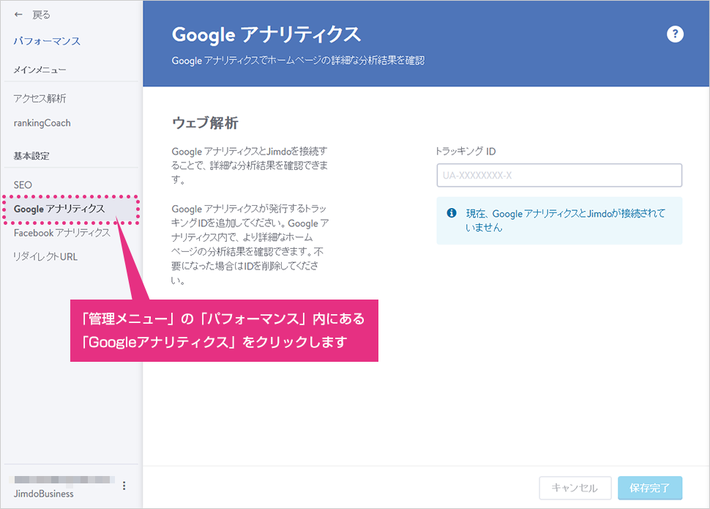This screenshot has width=710, height=509.
Task: Click the キャンセル button
Action: pos(575,488)
